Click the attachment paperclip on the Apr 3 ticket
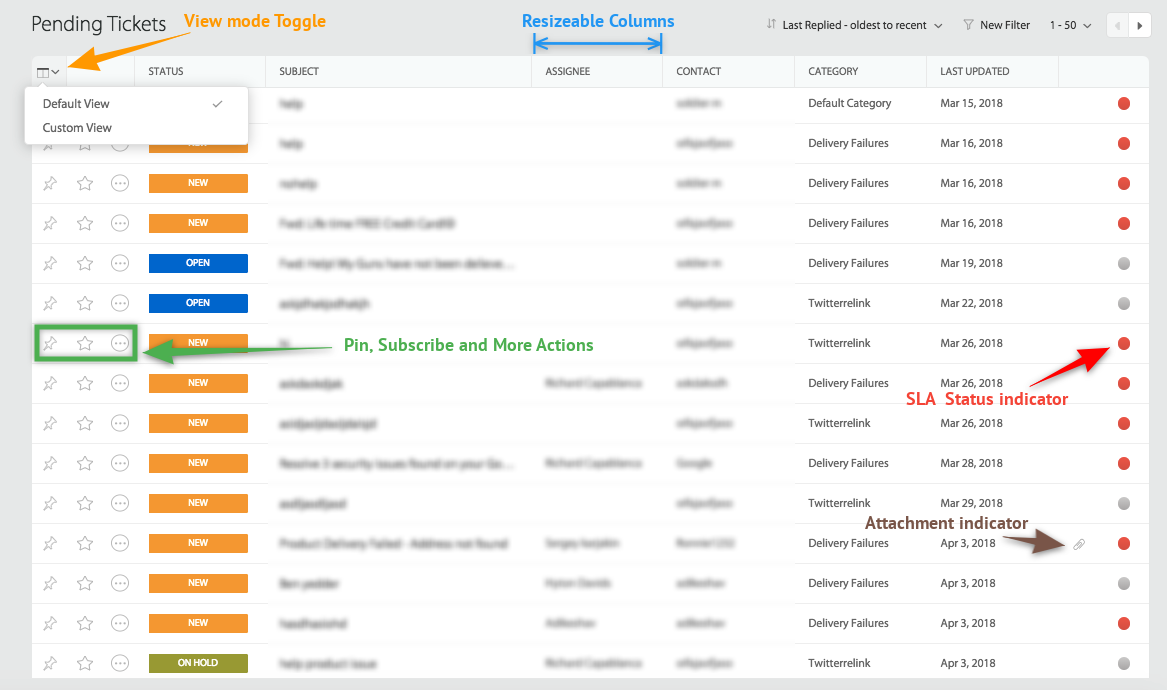 (1079, 543)
